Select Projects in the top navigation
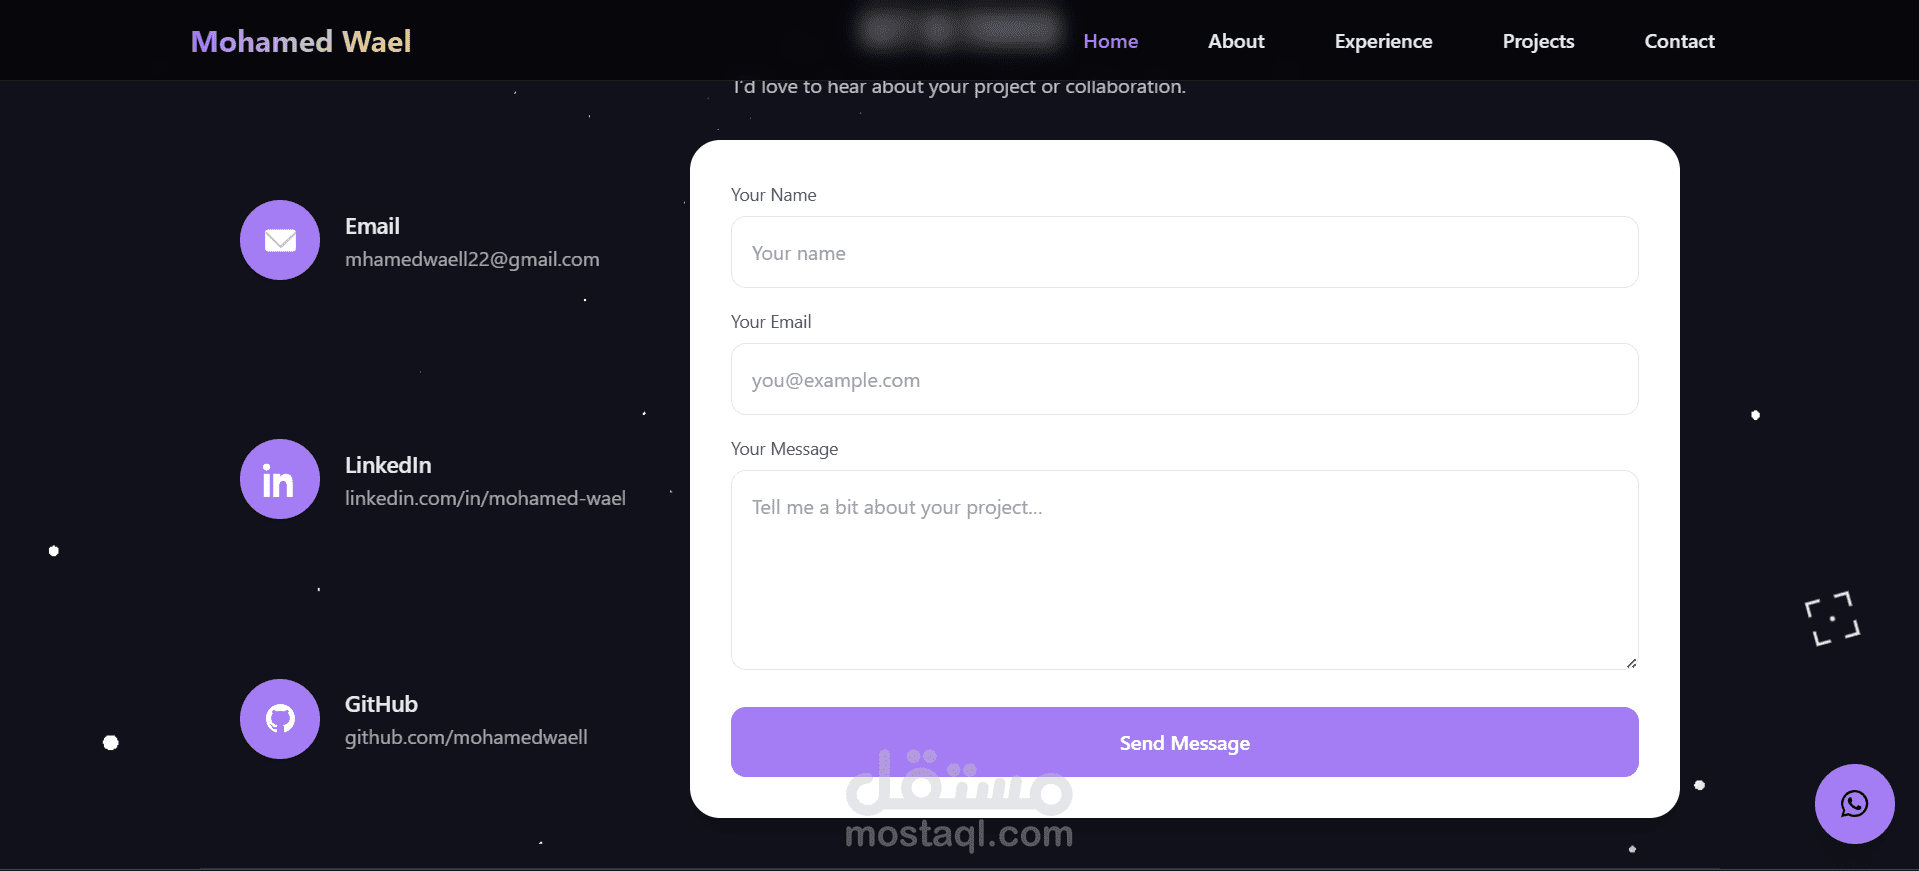The width and height of the screenshot is (1919, 871). 1538,41
